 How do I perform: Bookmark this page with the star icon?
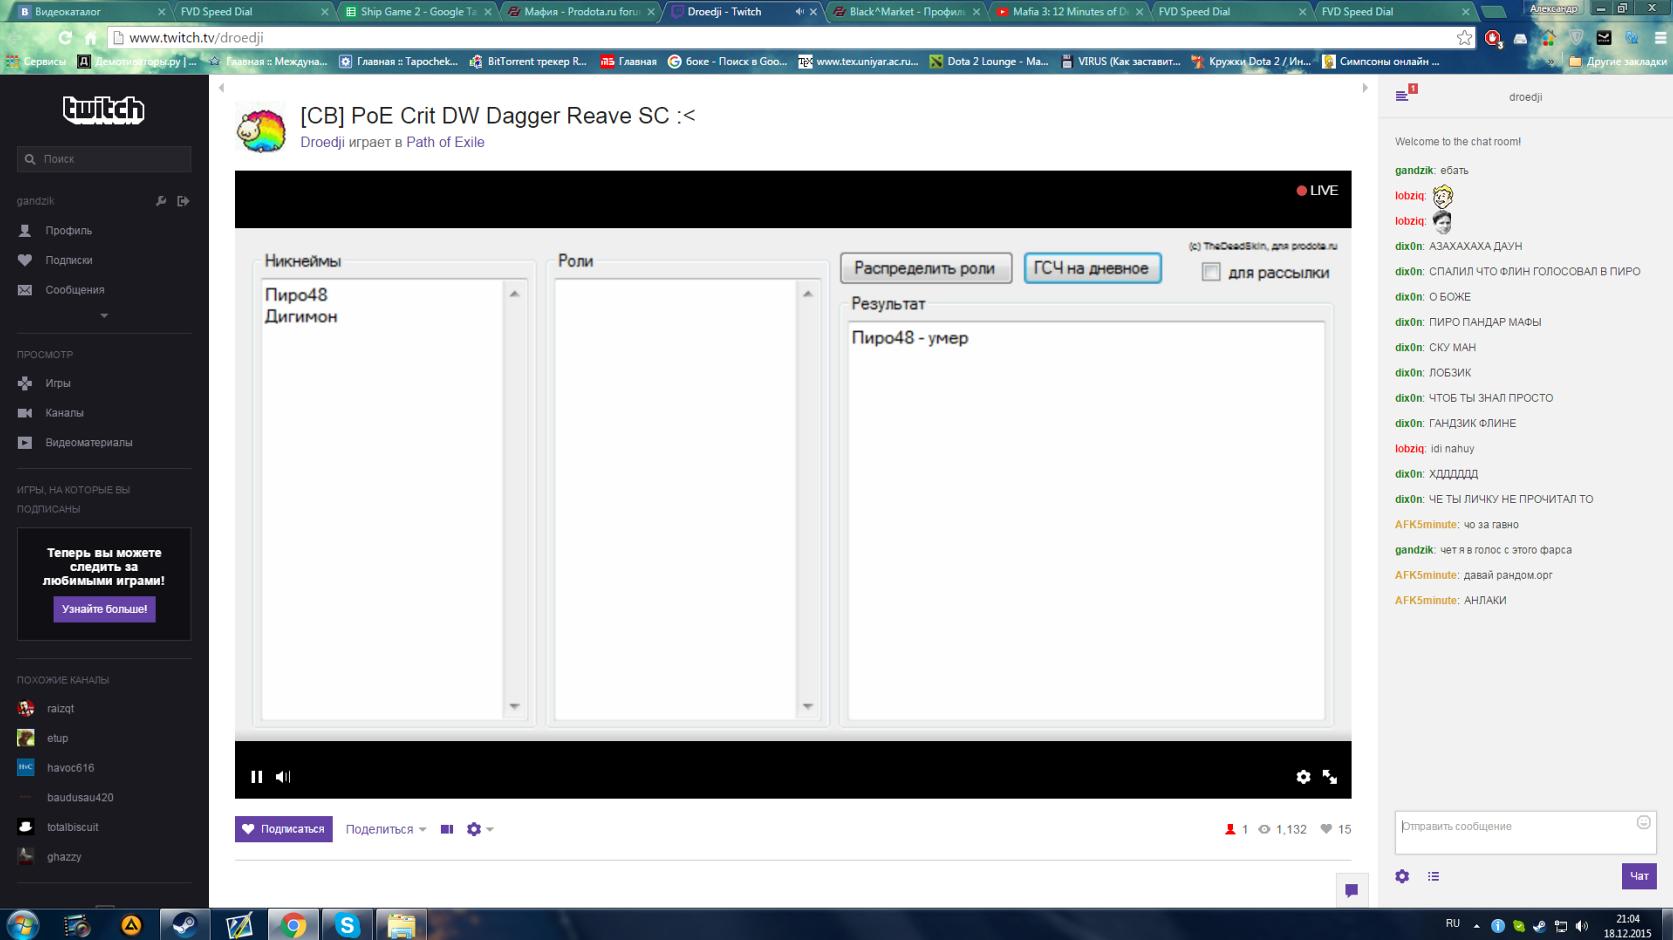tap(1464, 37)
